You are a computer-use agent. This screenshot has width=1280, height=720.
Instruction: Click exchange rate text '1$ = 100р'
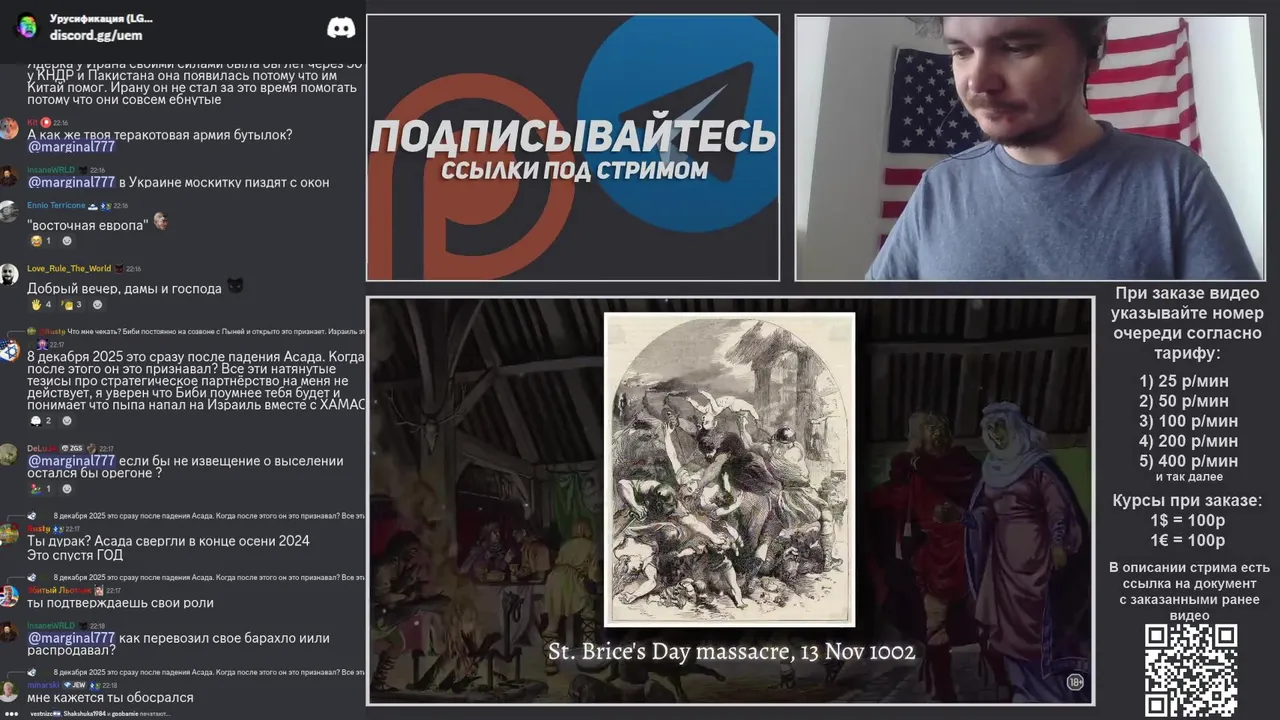pyautogui.click(x=1187, y=520)
